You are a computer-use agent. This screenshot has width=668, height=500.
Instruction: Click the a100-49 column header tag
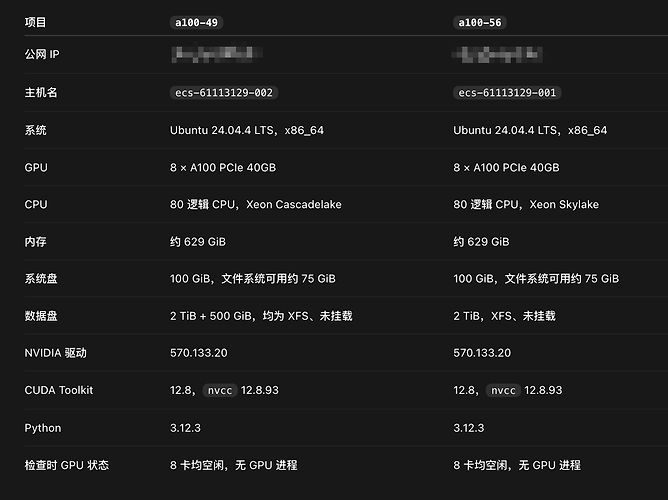tap(196, 23)
